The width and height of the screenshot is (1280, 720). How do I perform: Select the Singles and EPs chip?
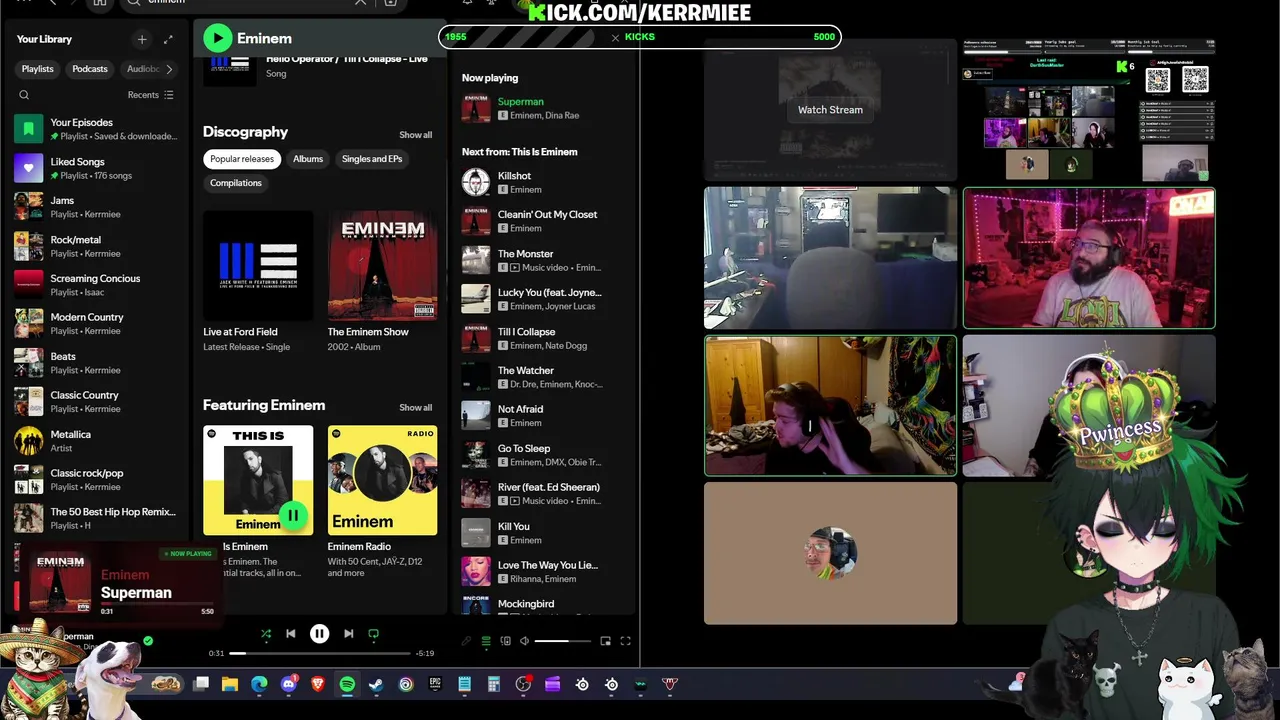pos(372,159)
